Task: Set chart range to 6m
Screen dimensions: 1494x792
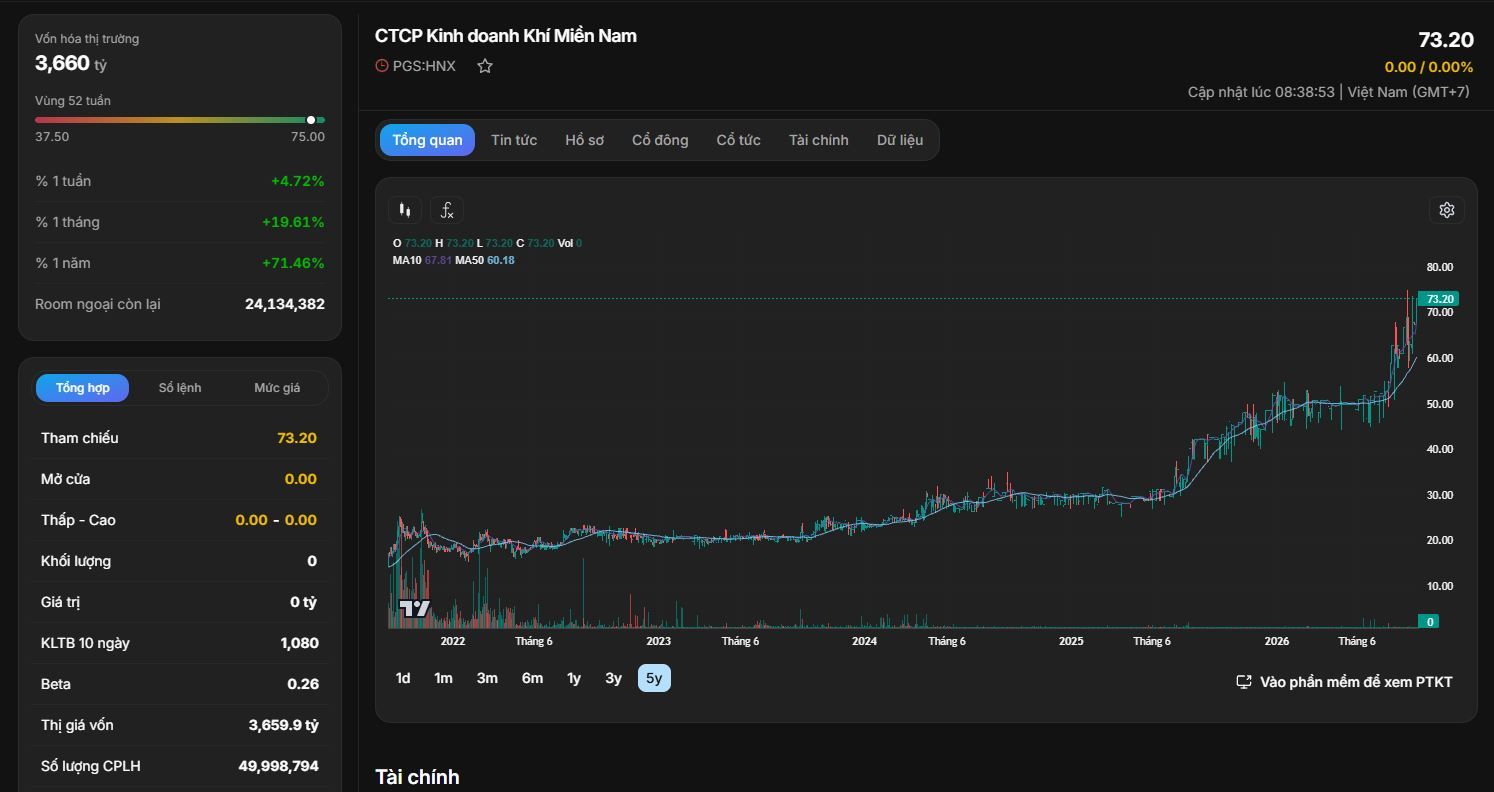Action: click(532, 678)
